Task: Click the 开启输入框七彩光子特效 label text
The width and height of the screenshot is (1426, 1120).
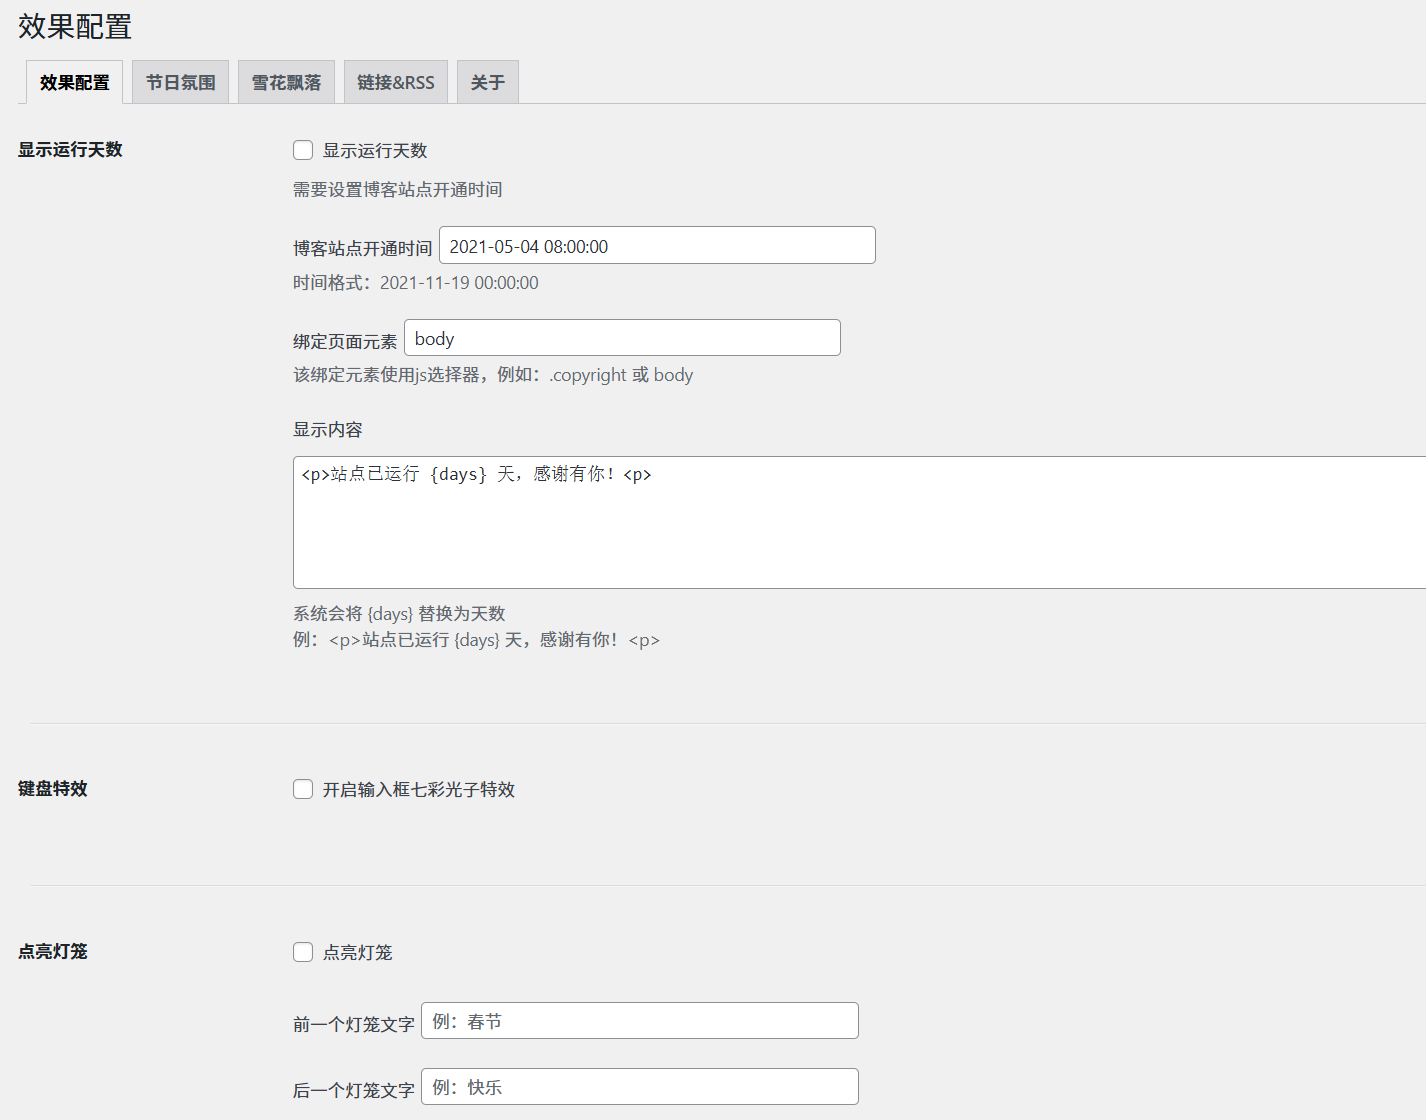Action: point(418,790)
